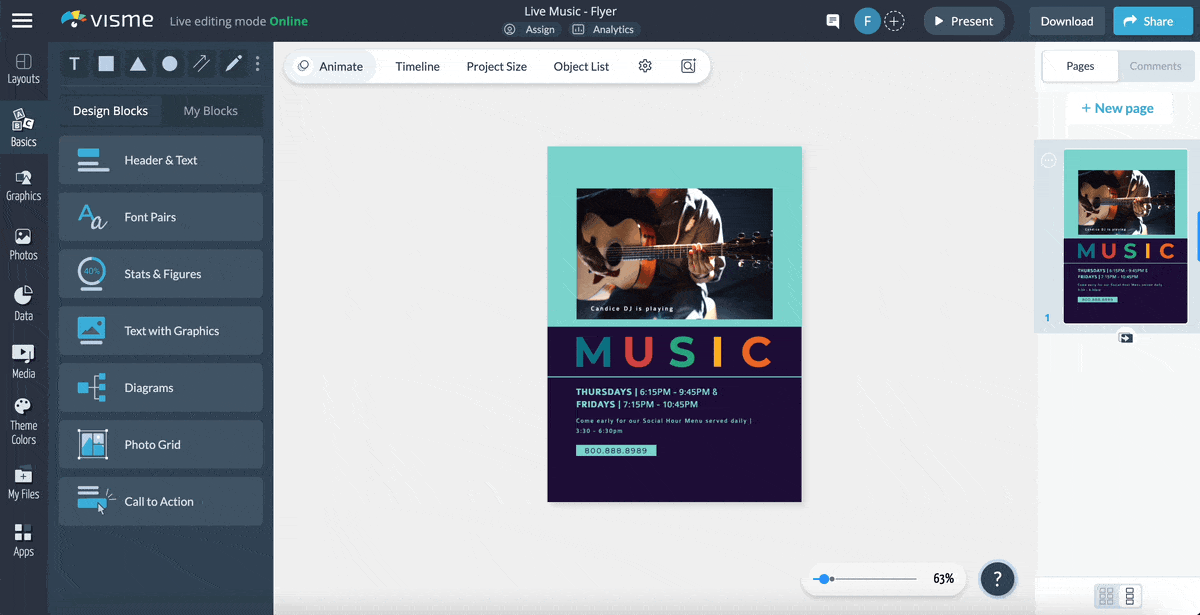Select the Text tool in the toolbar
This screenshot has width=1200, height=615.
(x=74, y=63)
